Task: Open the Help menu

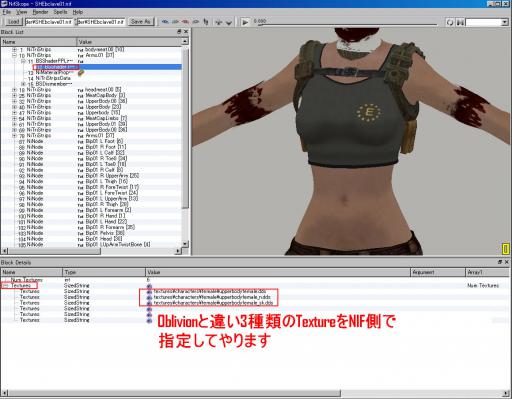Action: [x=78, y=12]
